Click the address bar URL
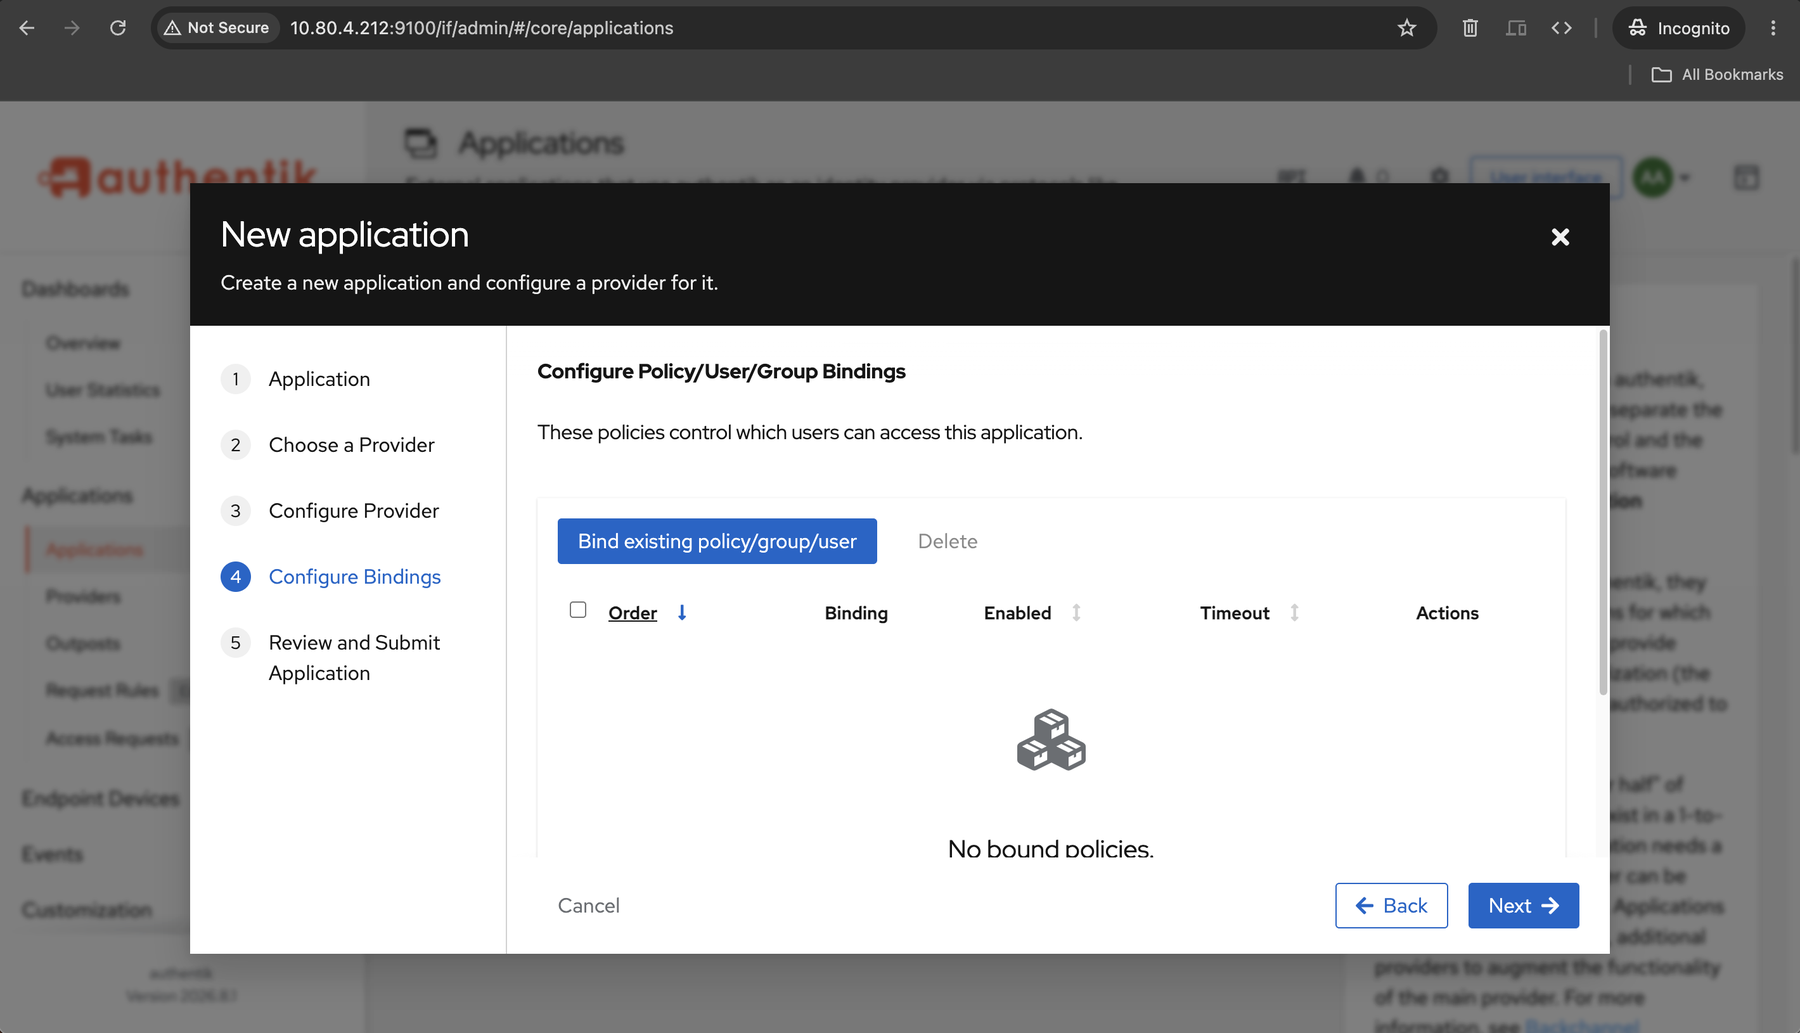The image size is (1800, 1033). (482, 28)
